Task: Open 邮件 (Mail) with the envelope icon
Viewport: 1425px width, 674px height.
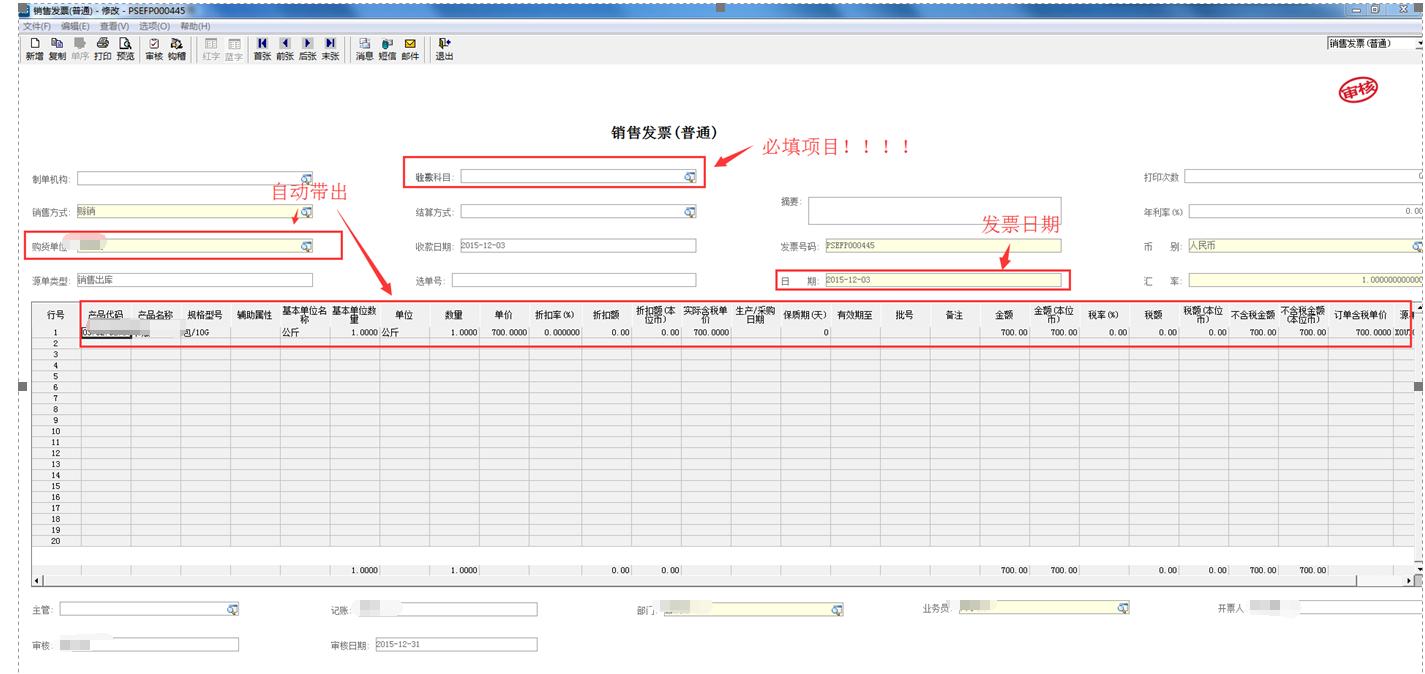Action: pos(409,44)
